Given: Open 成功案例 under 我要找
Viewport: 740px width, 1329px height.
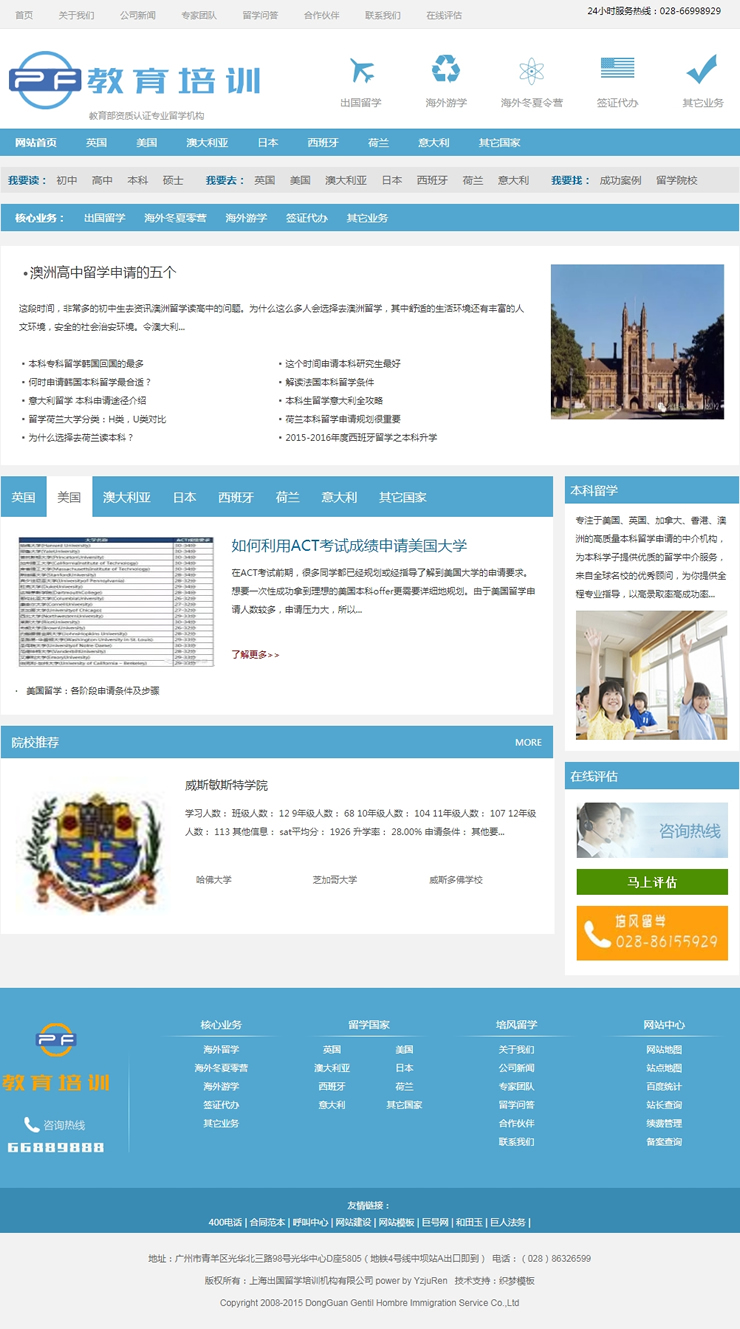Looking at the screenshot, I should 620,181.
